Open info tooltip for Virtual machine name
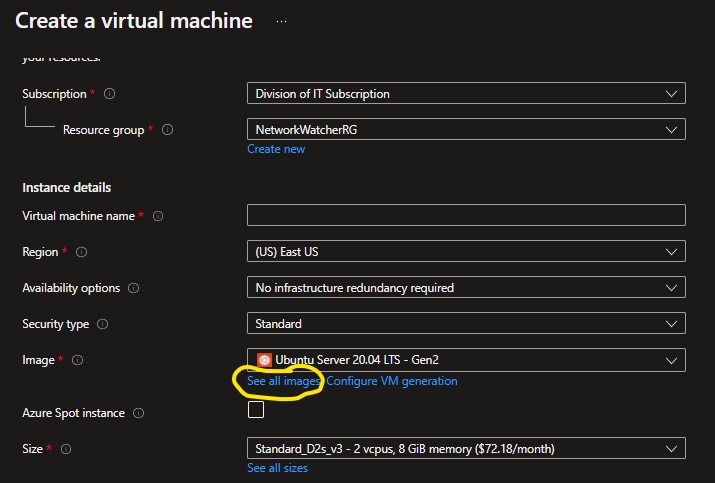 pyautogui.click(x=158, y=216)
